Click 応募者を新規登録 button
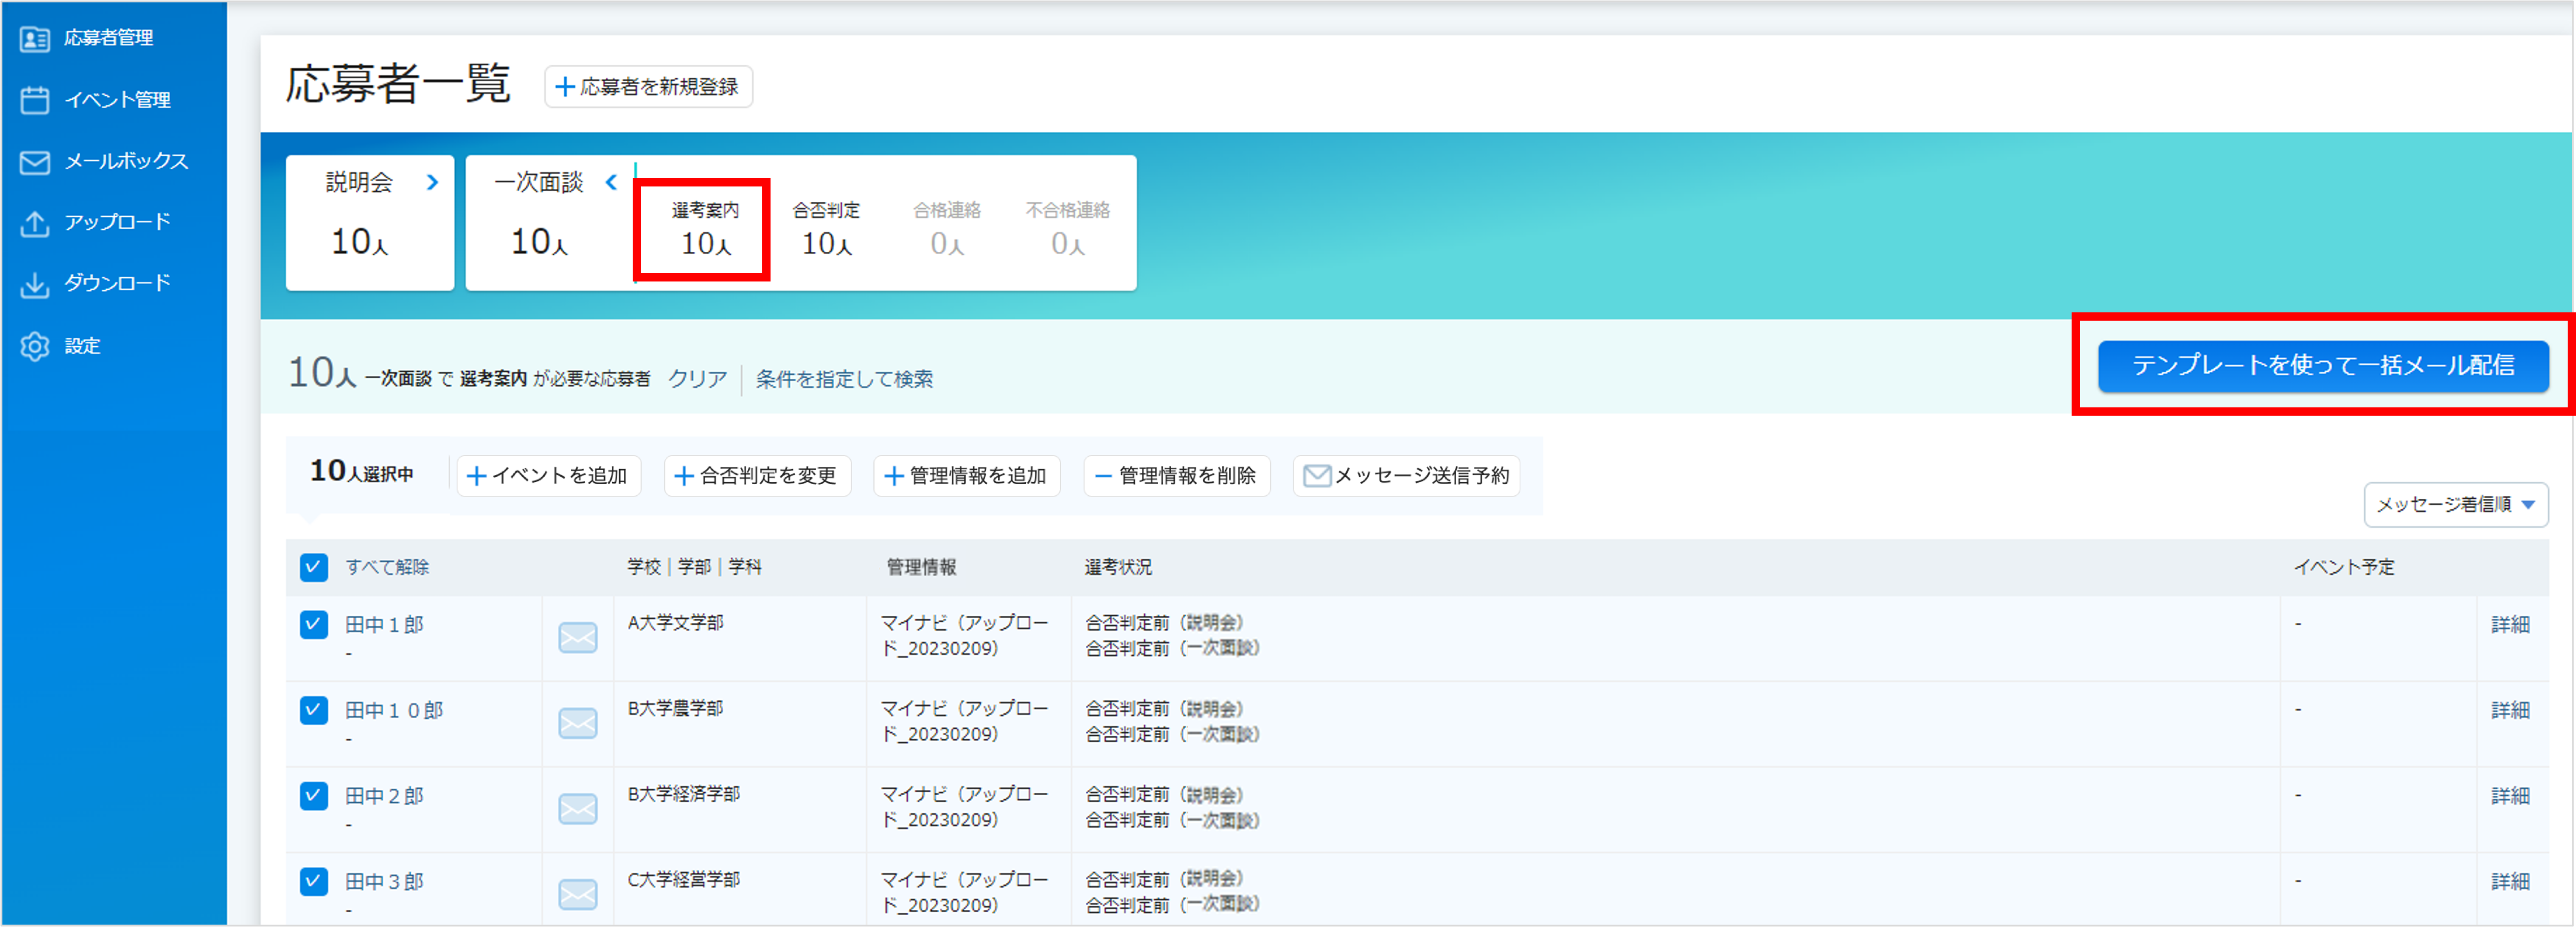The height and width of the screenshot is (927, 2576). 648,87
